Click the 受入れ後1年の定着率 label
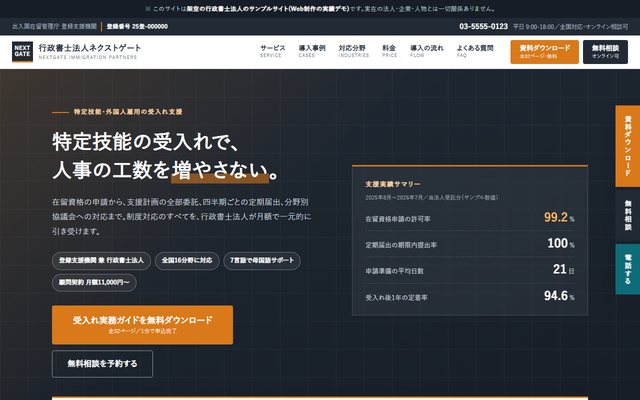The width and height of the screenshot is (640, 400). (x=396, y=298)
